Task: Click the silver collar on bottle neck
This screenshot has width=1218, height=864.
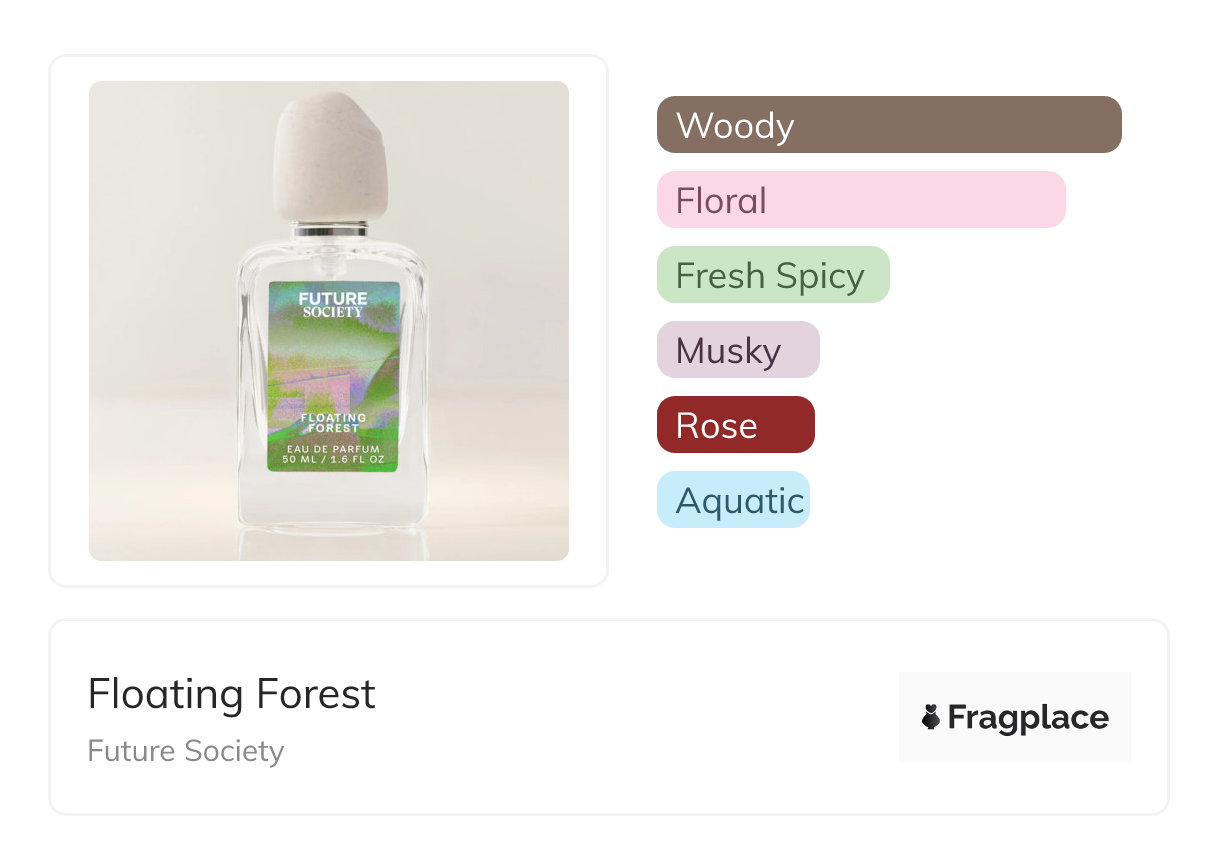Action: pos(331,231)
